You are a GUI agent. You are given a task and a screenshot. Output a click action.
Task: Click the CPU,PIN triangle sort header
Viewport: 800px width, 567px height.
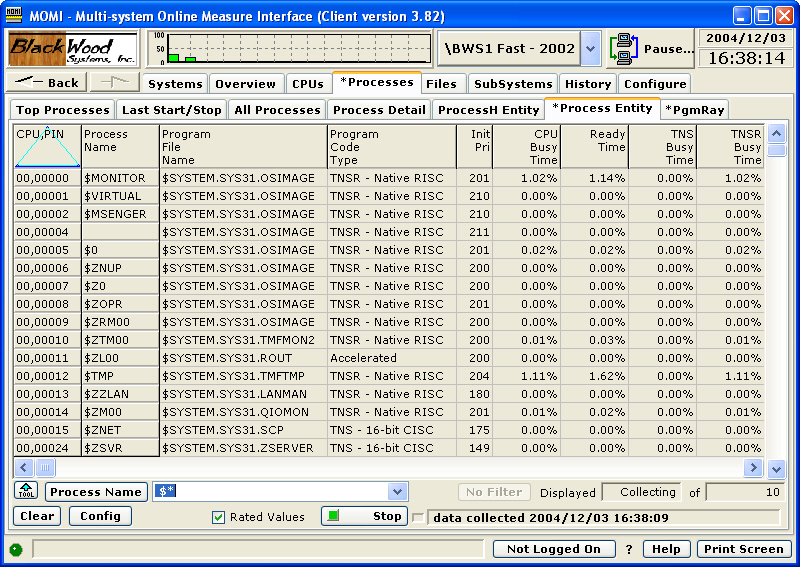click(46, 146)
